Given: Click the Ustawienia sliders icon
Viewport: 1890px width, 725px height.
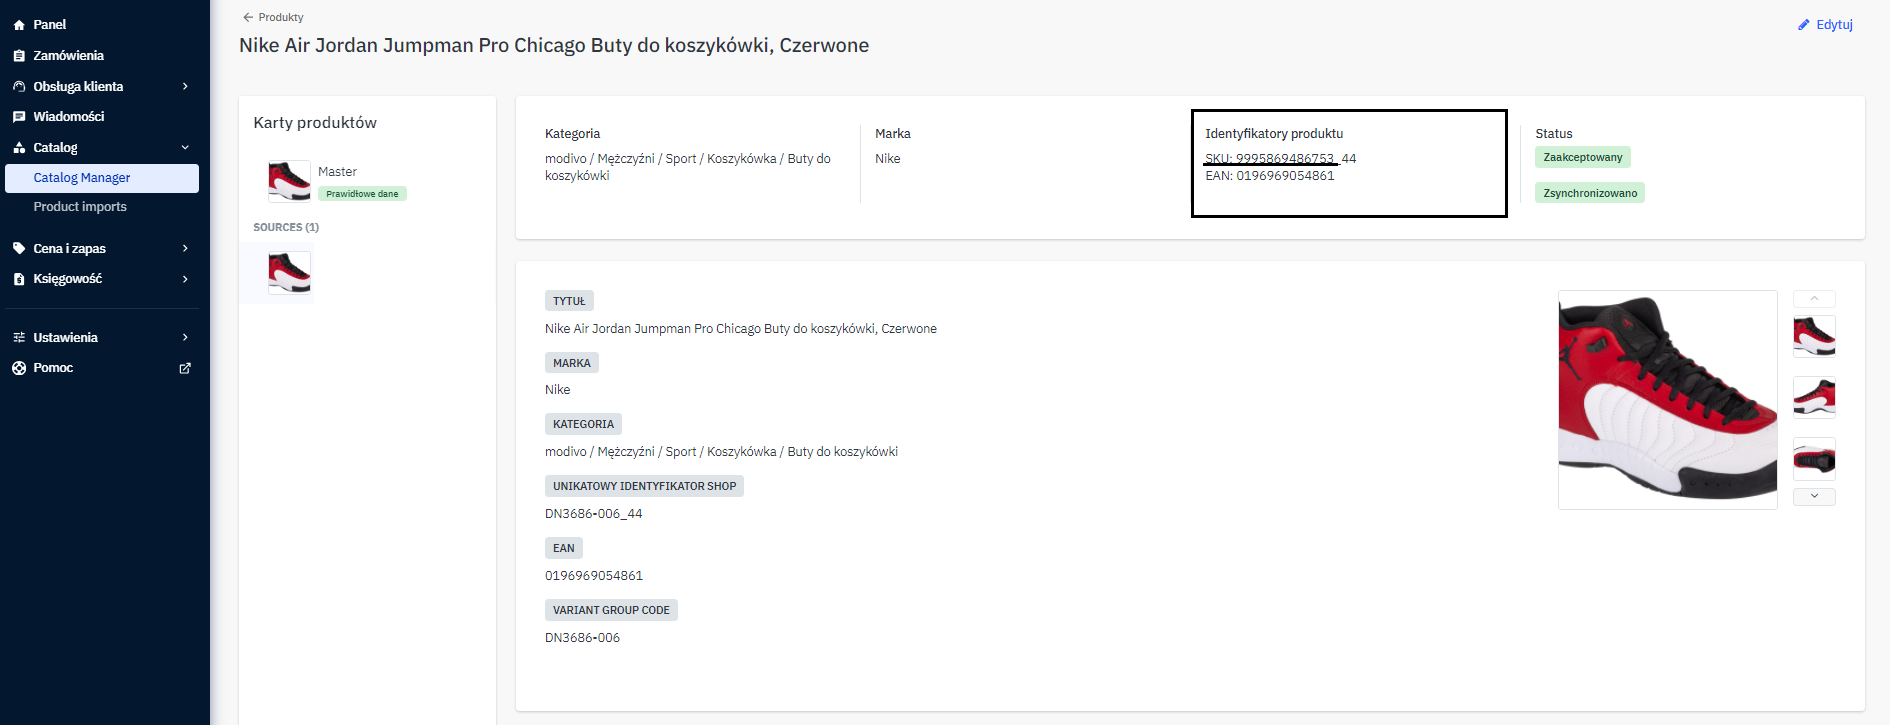Looking at the screenshot, I should tap(19, 338).
